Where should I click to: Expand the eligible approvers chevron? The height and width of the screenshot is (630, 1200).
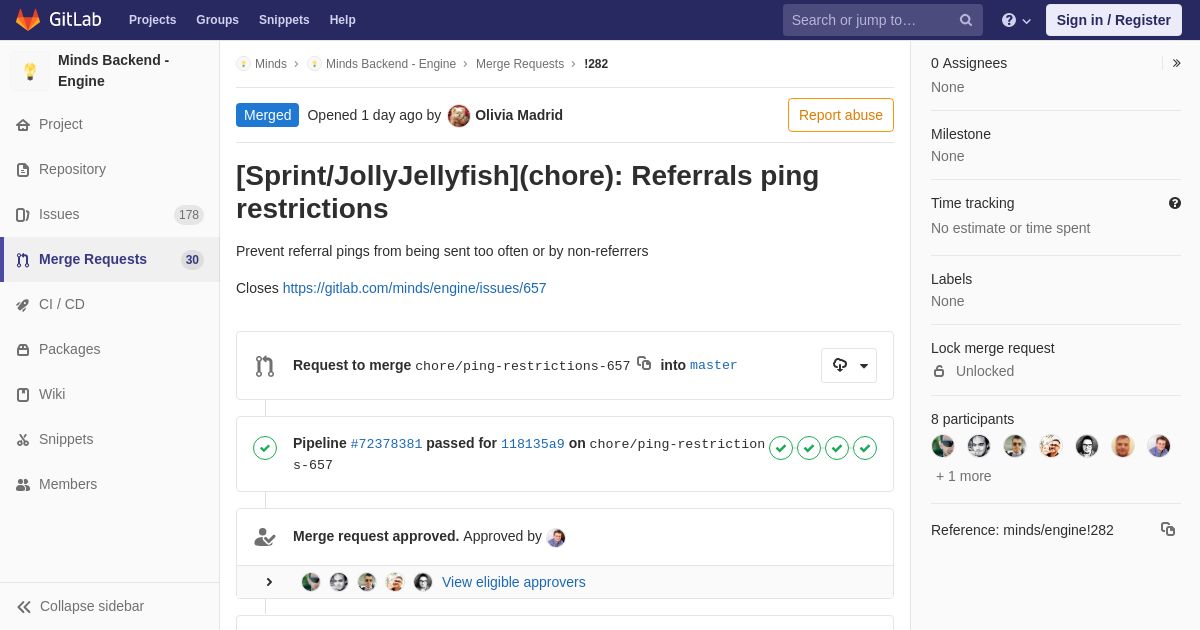pyautogui.click(x=269, y=582)
